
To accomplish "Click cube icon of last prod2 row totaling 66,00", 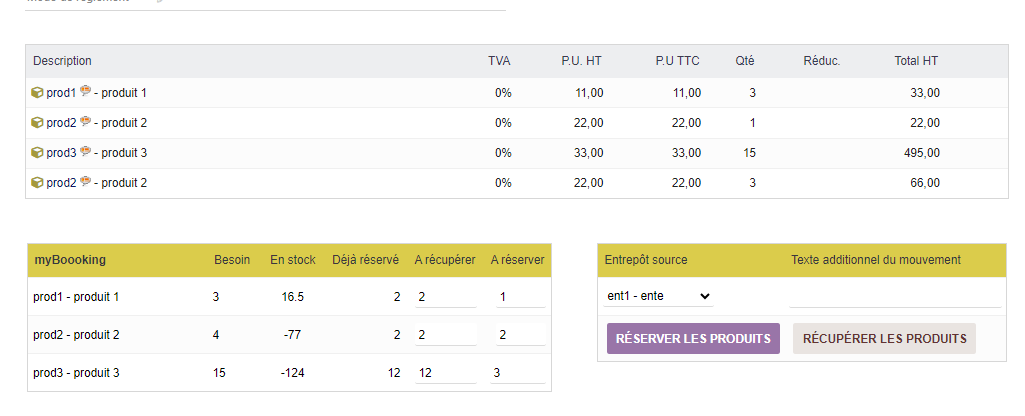I will tap(37, 183).
